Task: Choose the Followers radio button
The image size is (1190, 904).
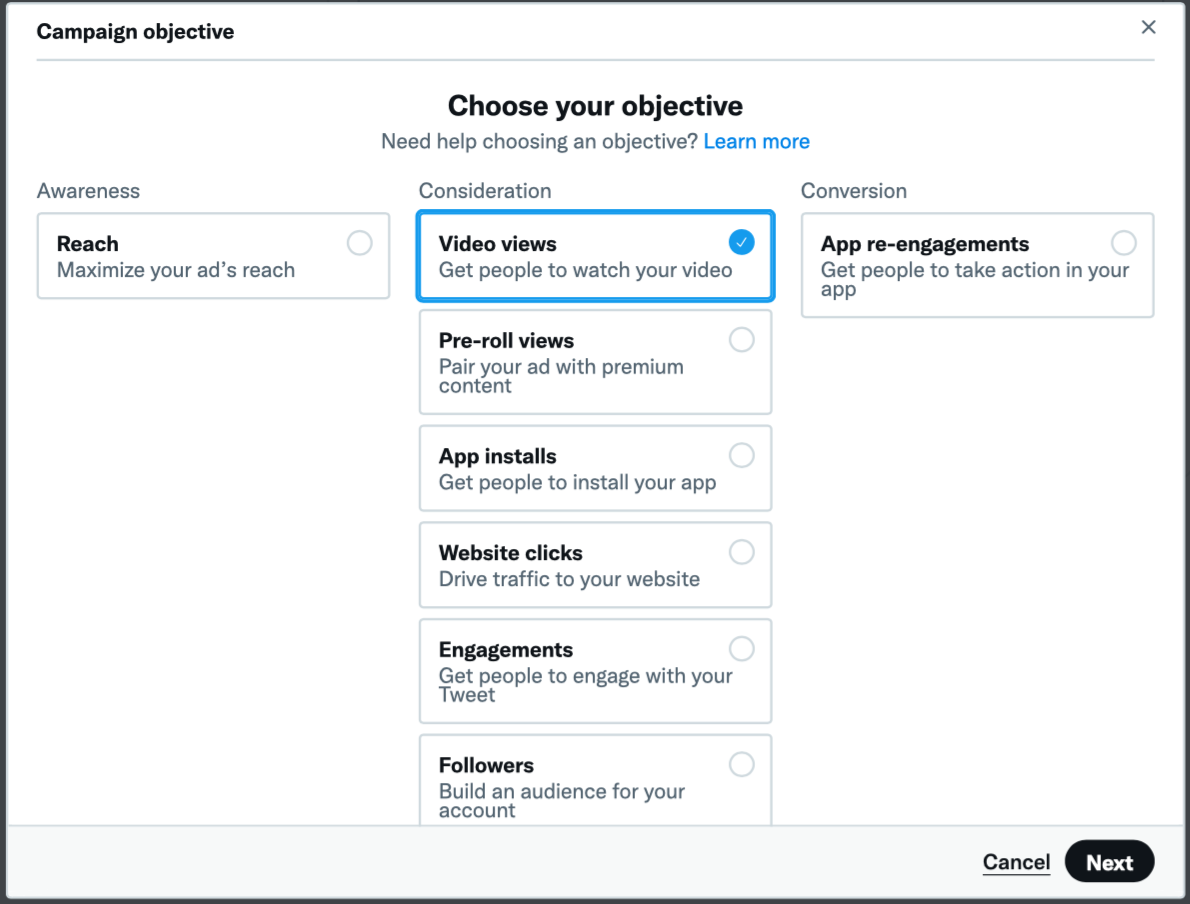Action: point(742,765)
